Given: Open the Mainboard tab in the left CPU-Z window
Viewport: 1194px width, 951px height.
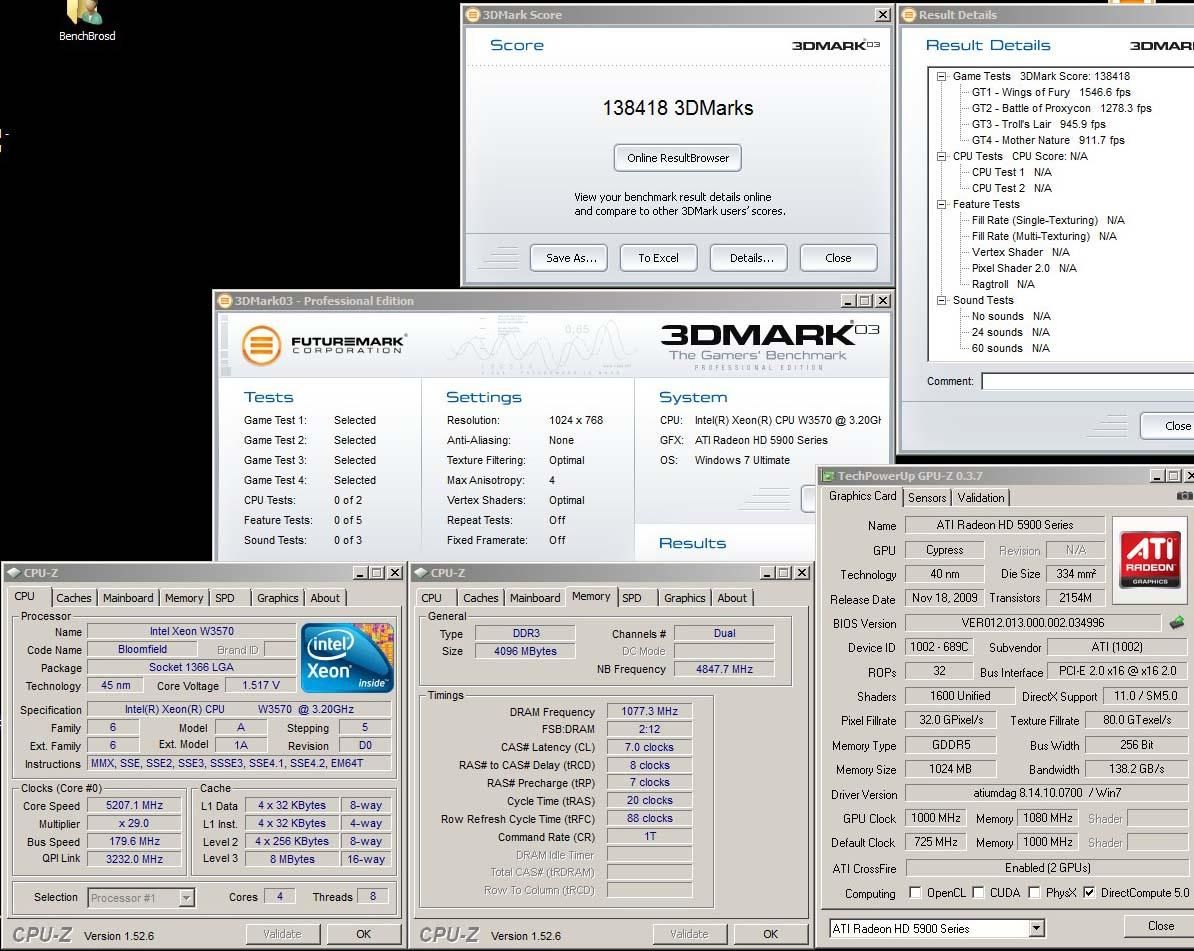Looking at the screenshot, I should pos(128,598).
